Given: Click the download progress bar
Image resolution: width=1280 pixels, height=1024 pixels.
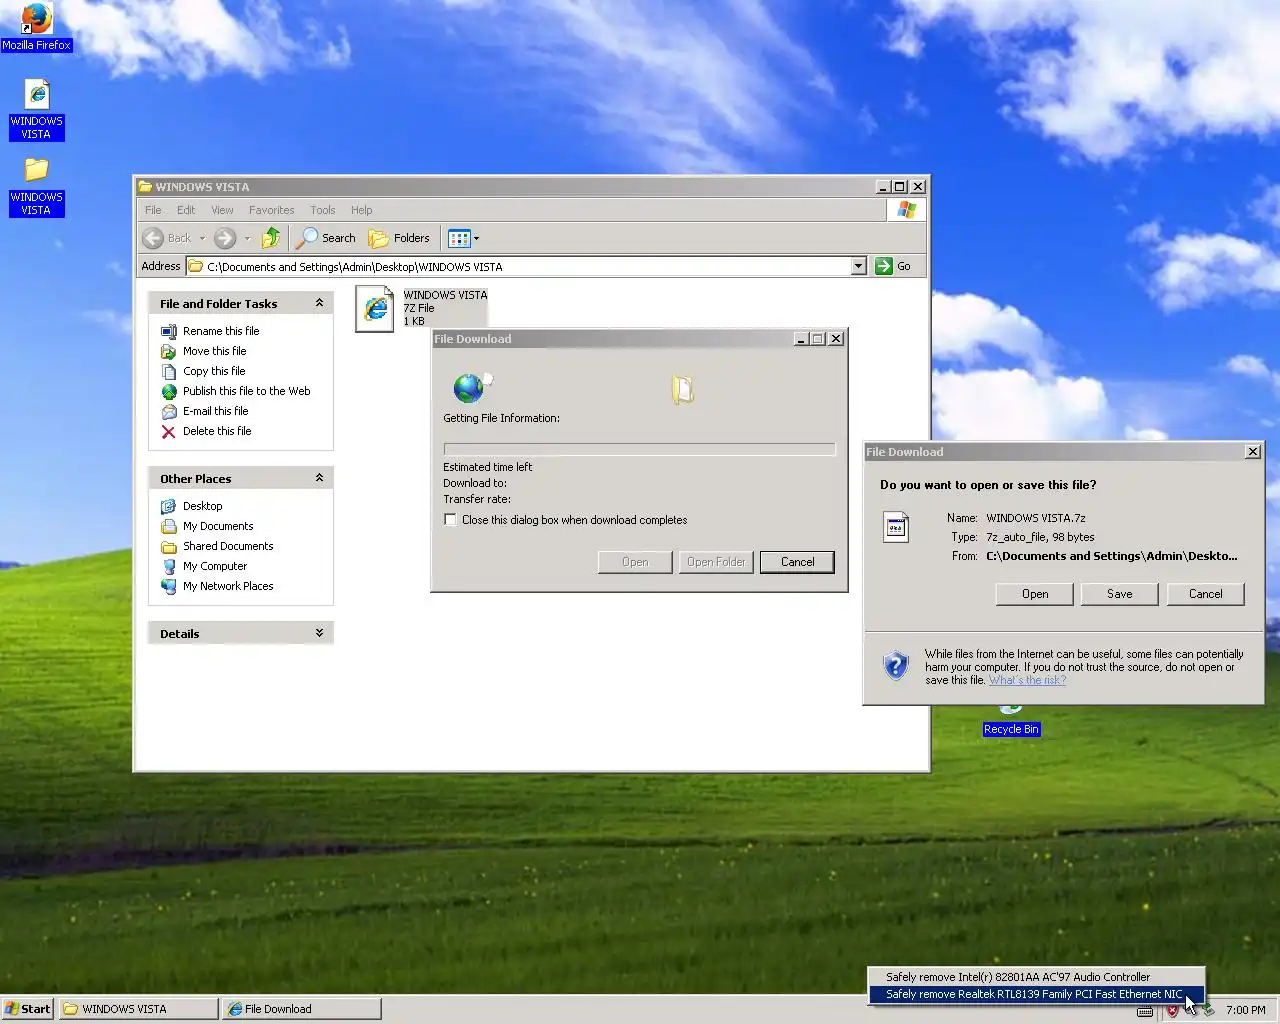Looking at the screenshot, I should tap(639, 449).
